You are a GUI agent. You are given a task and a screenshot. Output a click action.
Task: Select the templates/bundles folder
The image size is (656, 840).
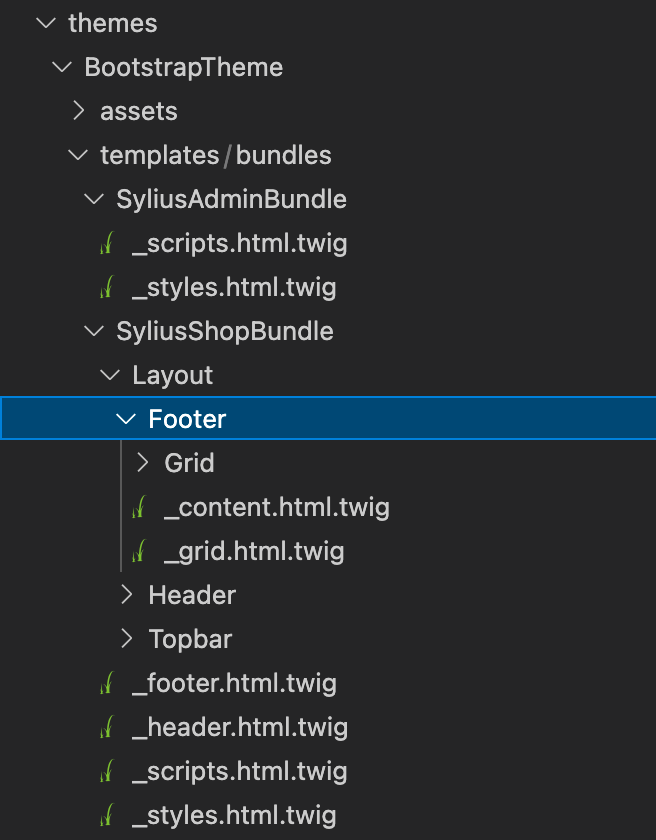point(216,154)
